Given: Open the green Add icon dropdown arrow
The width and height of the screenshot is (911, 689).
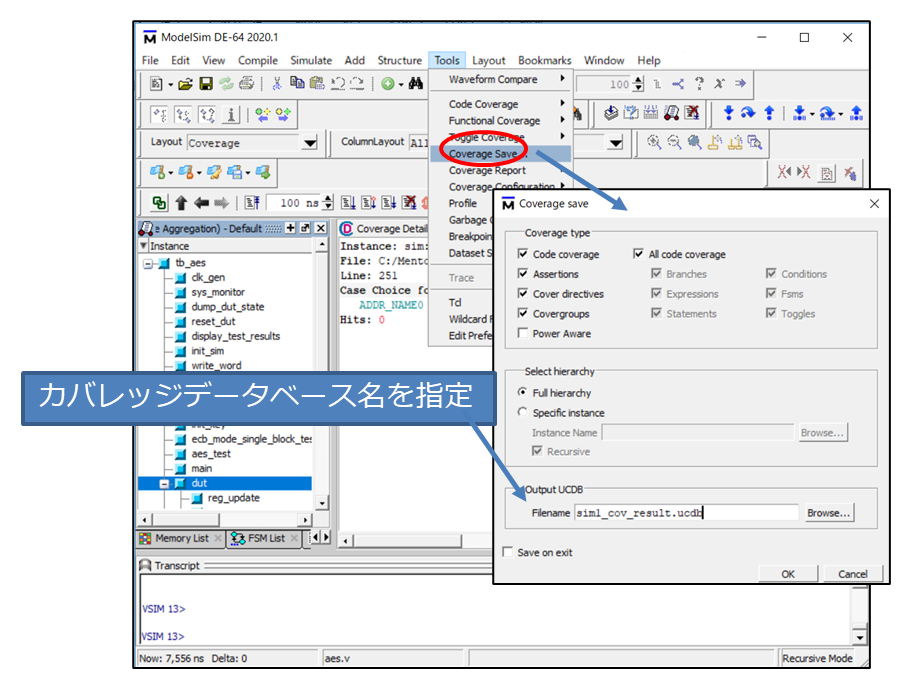Looking at the screenshot, I should (x=401, y=85).
